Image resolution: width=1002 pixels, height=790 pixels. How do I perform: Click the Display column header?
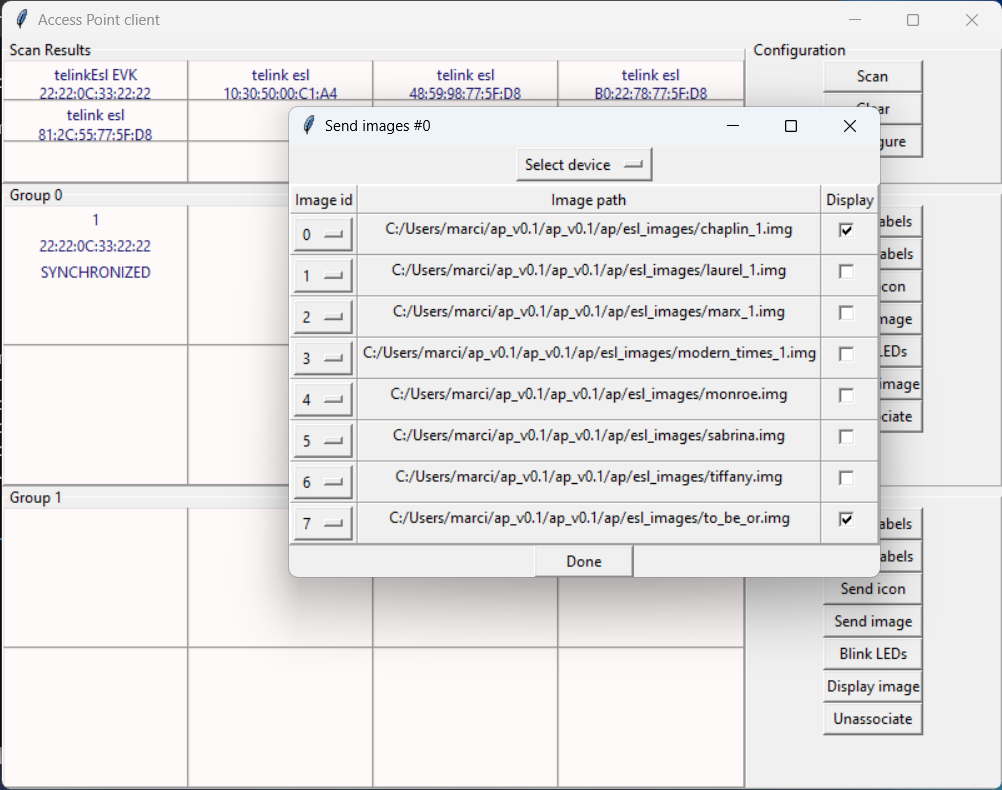click(849, 200)
